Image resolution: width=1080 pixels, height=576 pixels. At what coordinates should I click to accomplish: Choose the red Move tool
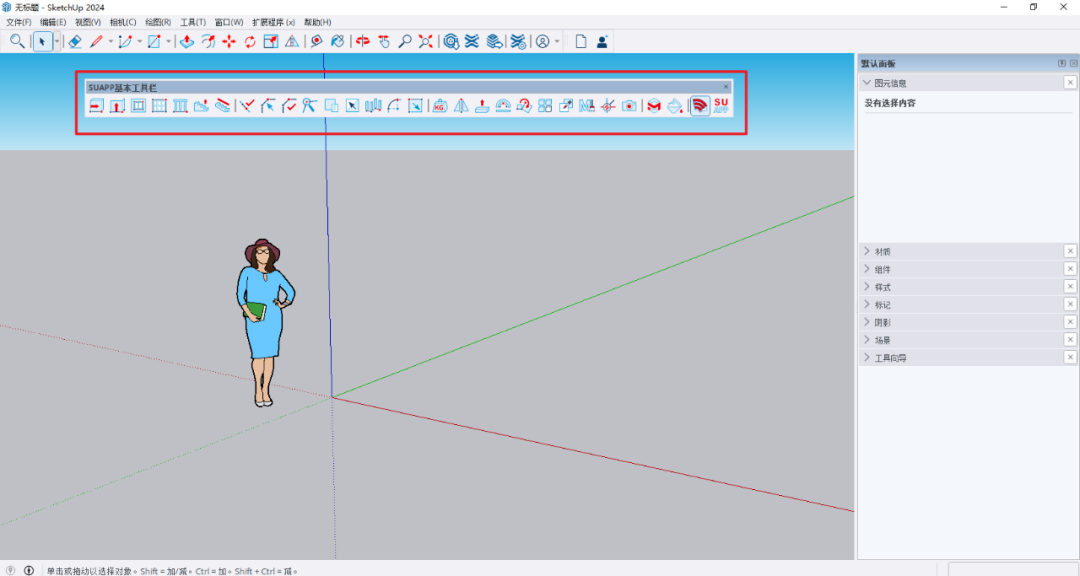[229, 42]
